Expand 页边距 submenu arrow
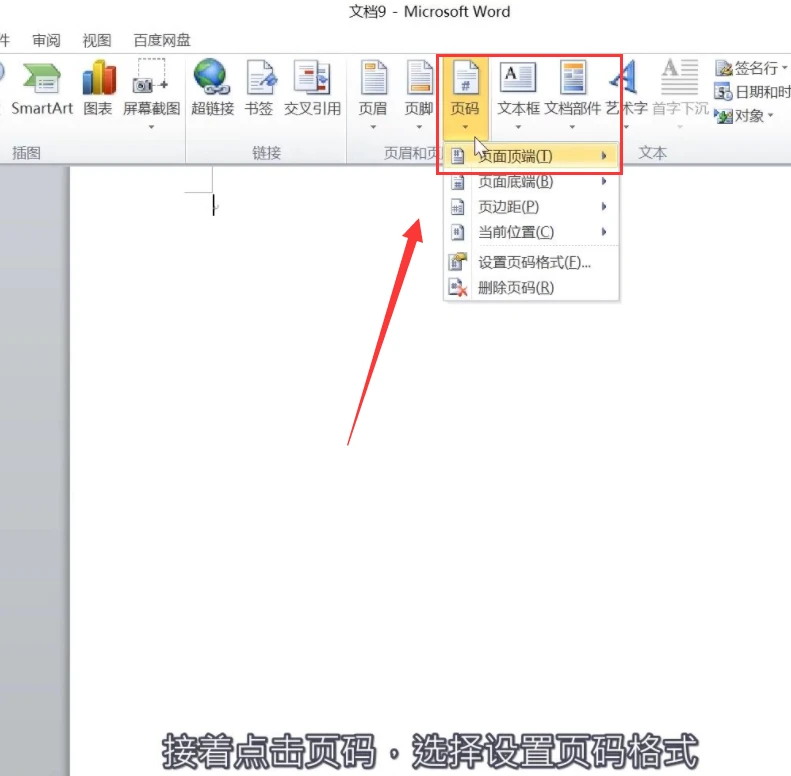 [x=604, y=206]
